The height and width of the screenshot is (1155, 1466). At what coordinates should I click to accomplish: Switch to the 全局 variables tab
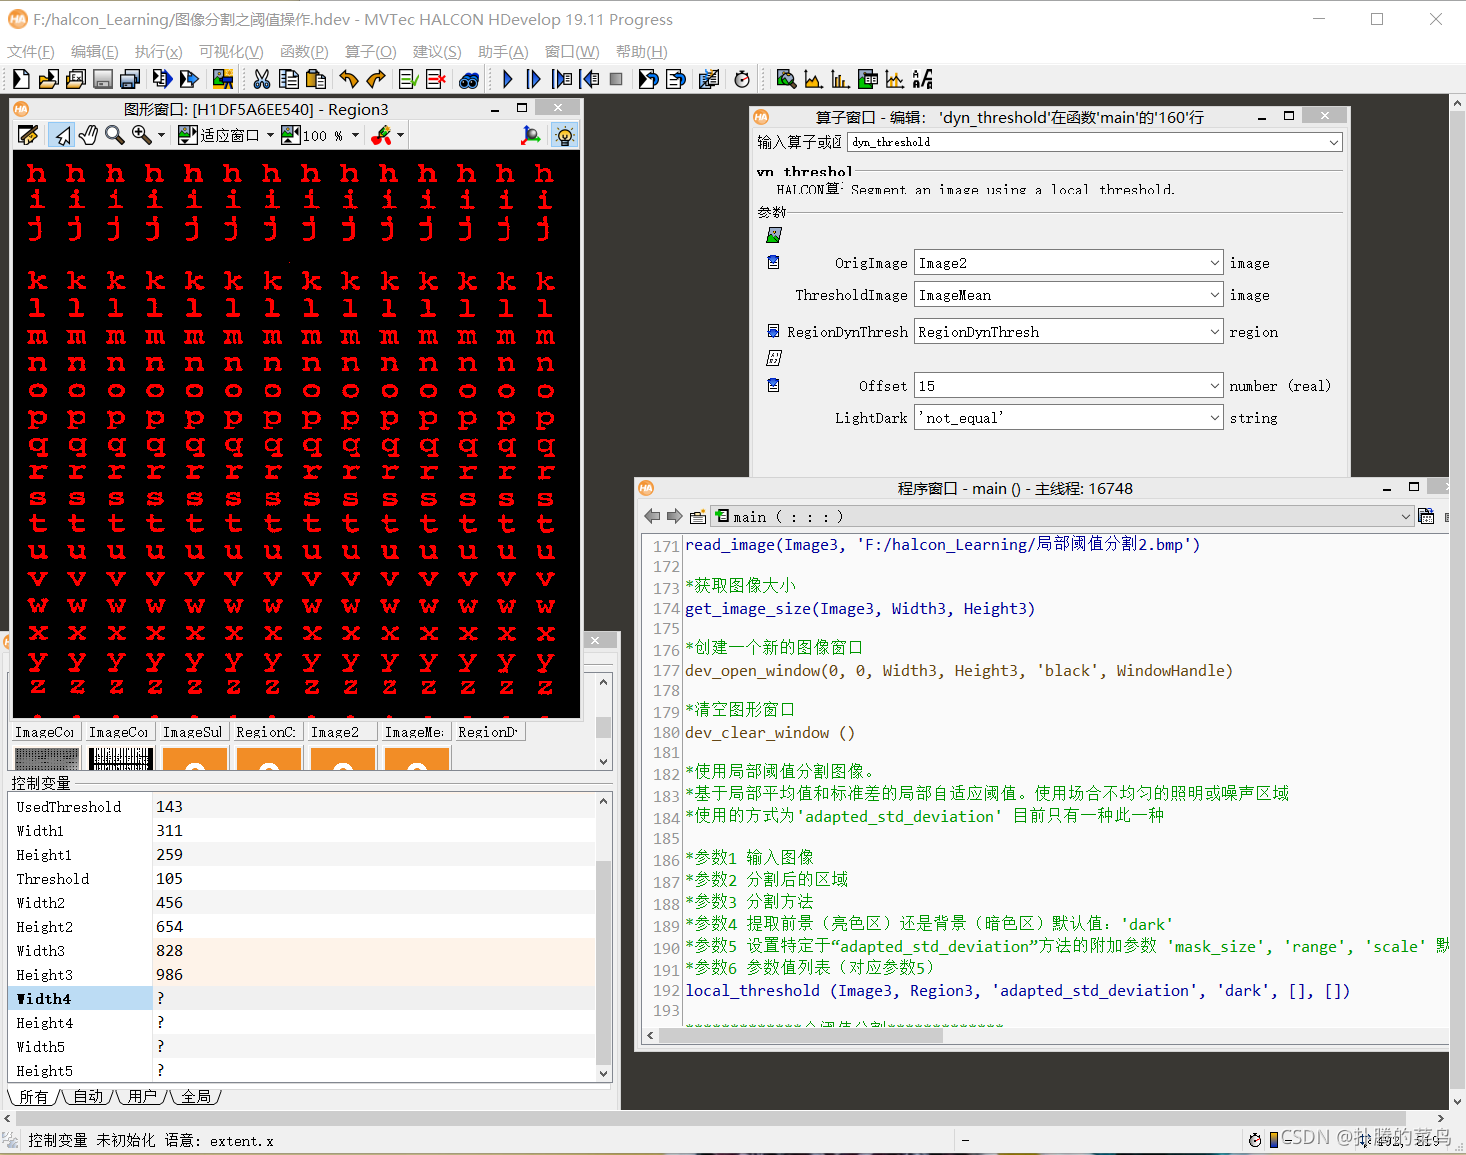[196, 1097]
